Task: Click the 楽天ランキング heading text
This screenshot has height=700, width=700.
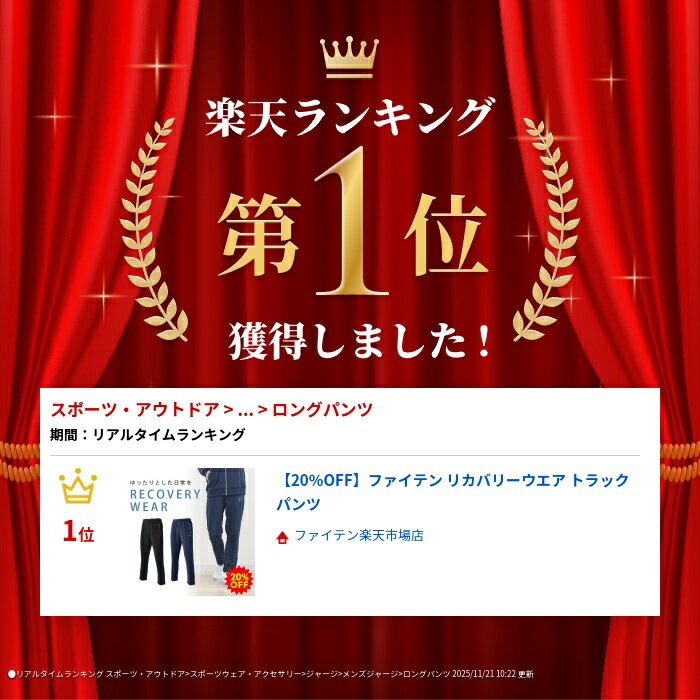Action: click(x=350, y=117)
